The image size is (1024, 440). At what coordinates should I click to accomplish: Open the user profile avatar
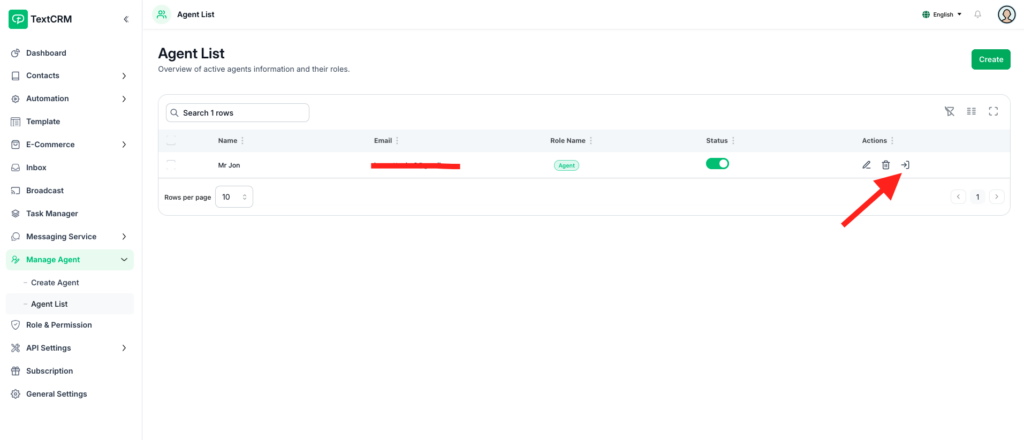pos(1006,14)
